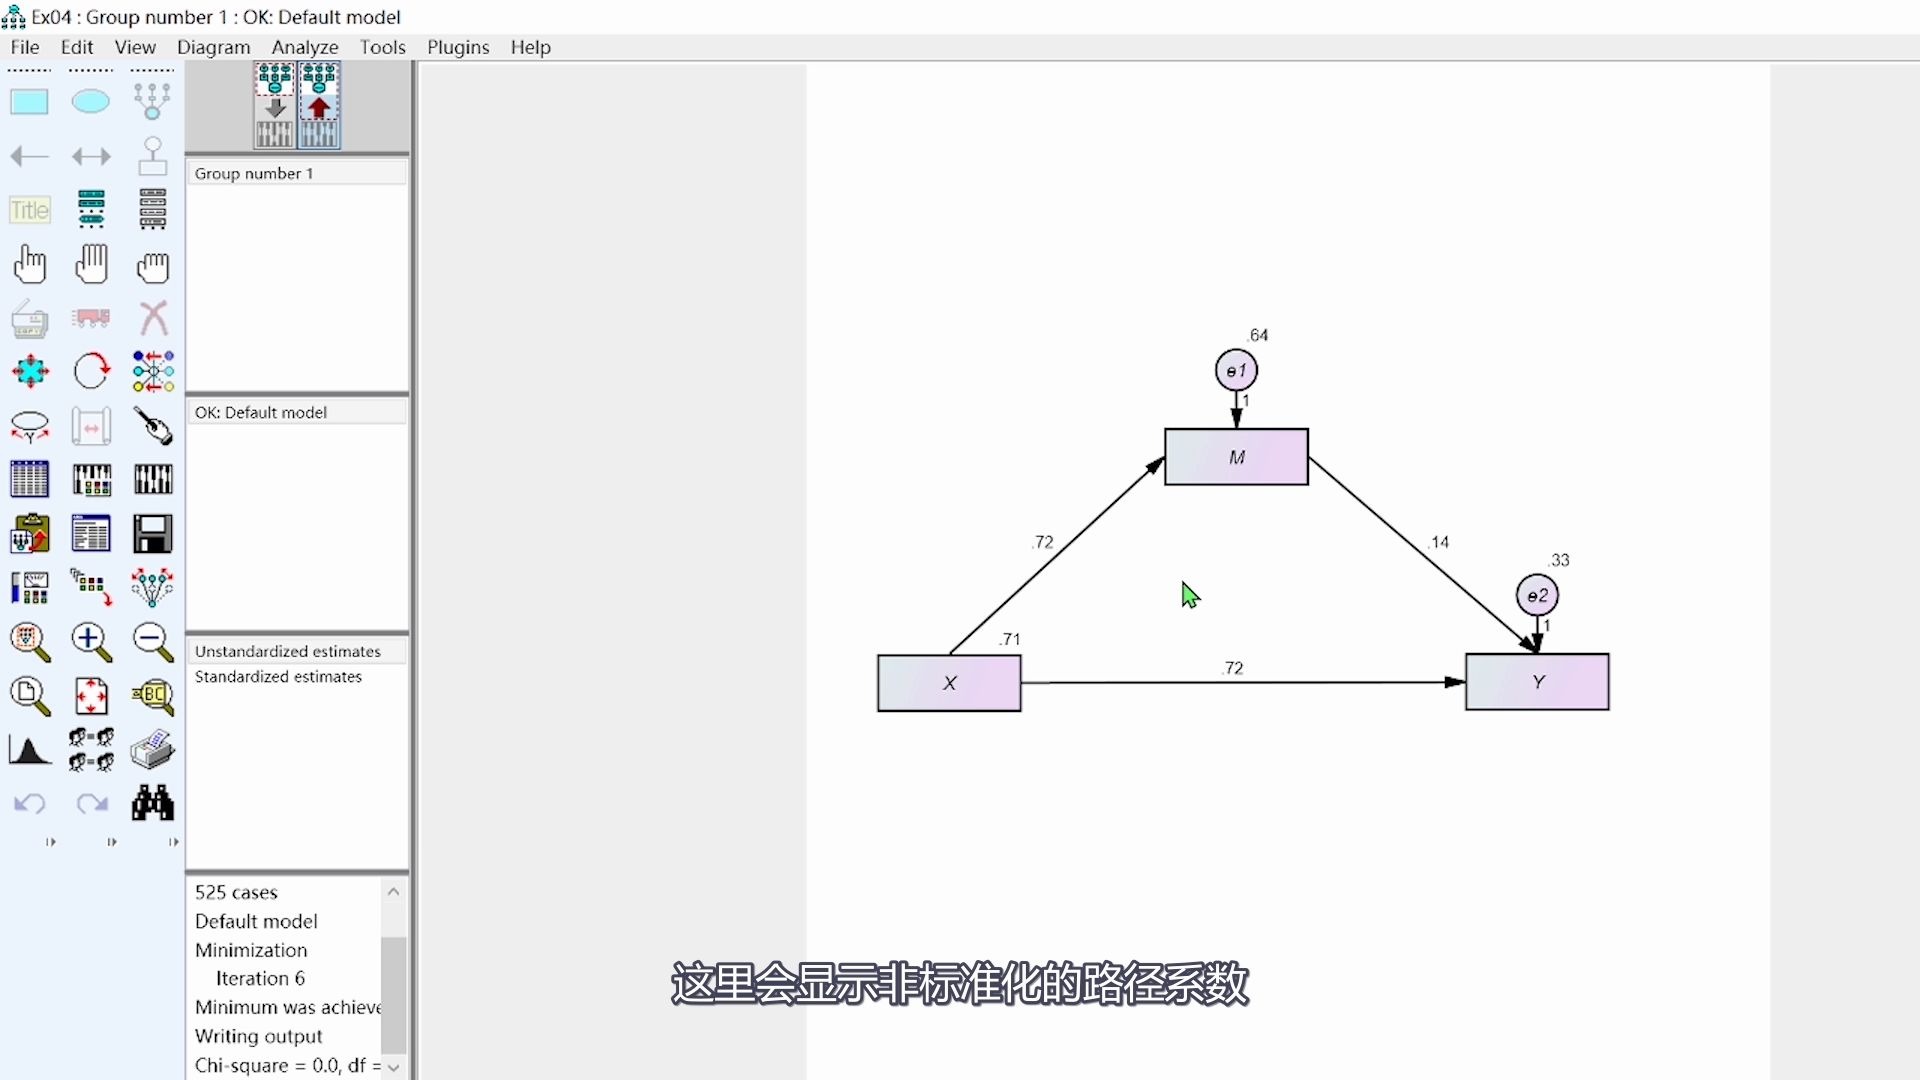Click the binoculars search icon
Screen dimensions: 1920x1080
point(153,803)
